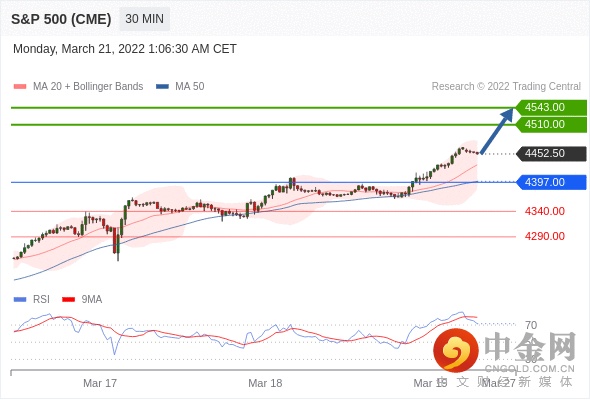Click the Mar 17 date axis label
Viewport: 590px width, 400px height.
tap(100, 383)
